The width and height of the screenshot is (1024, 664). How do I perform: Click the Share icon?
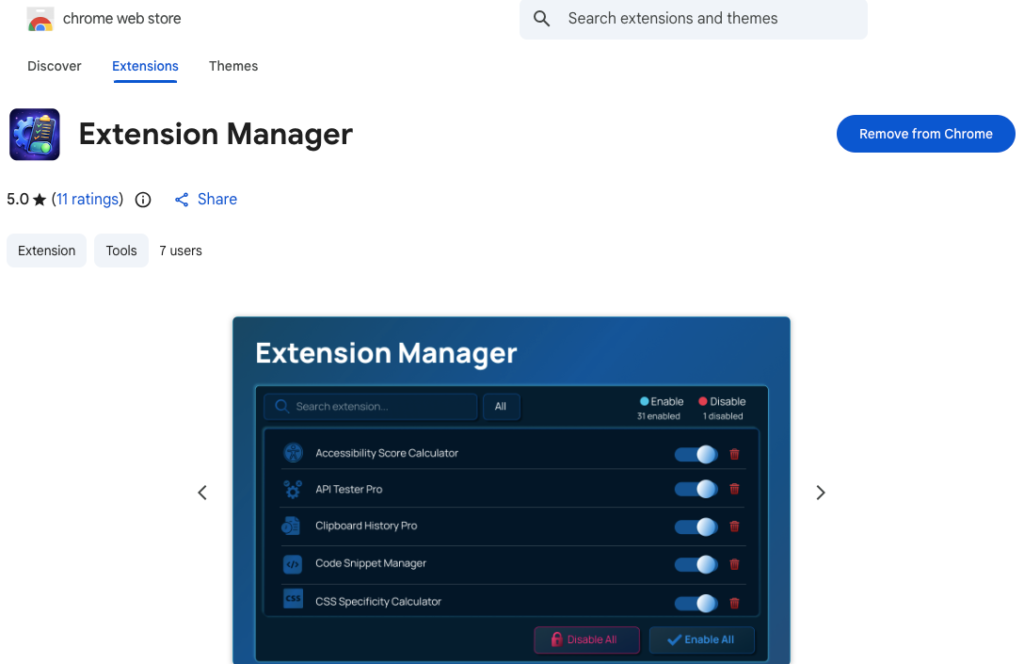coord(182,200)
